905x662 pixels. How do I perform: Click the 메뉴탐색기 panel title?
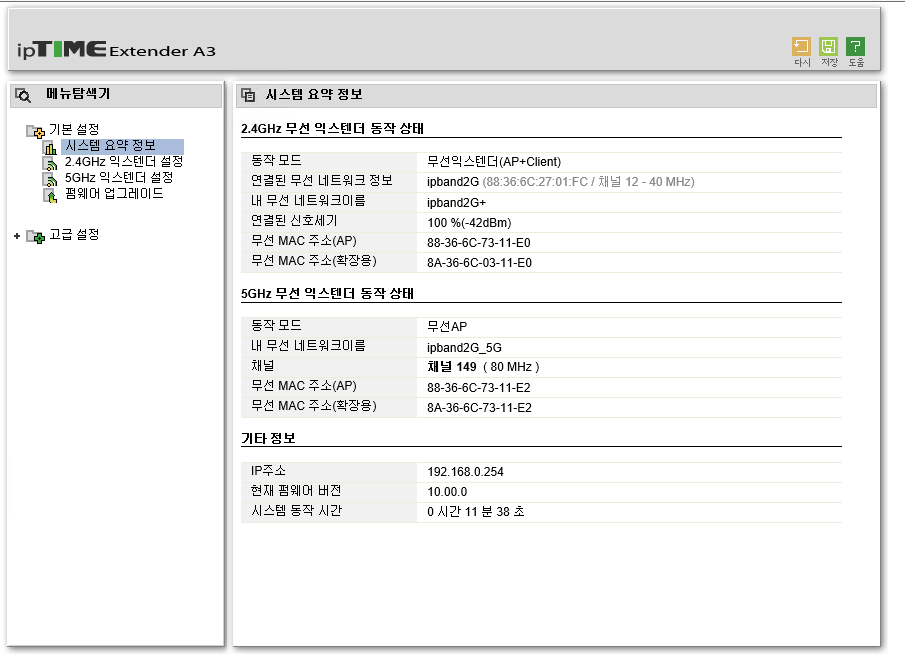[78, 94]
